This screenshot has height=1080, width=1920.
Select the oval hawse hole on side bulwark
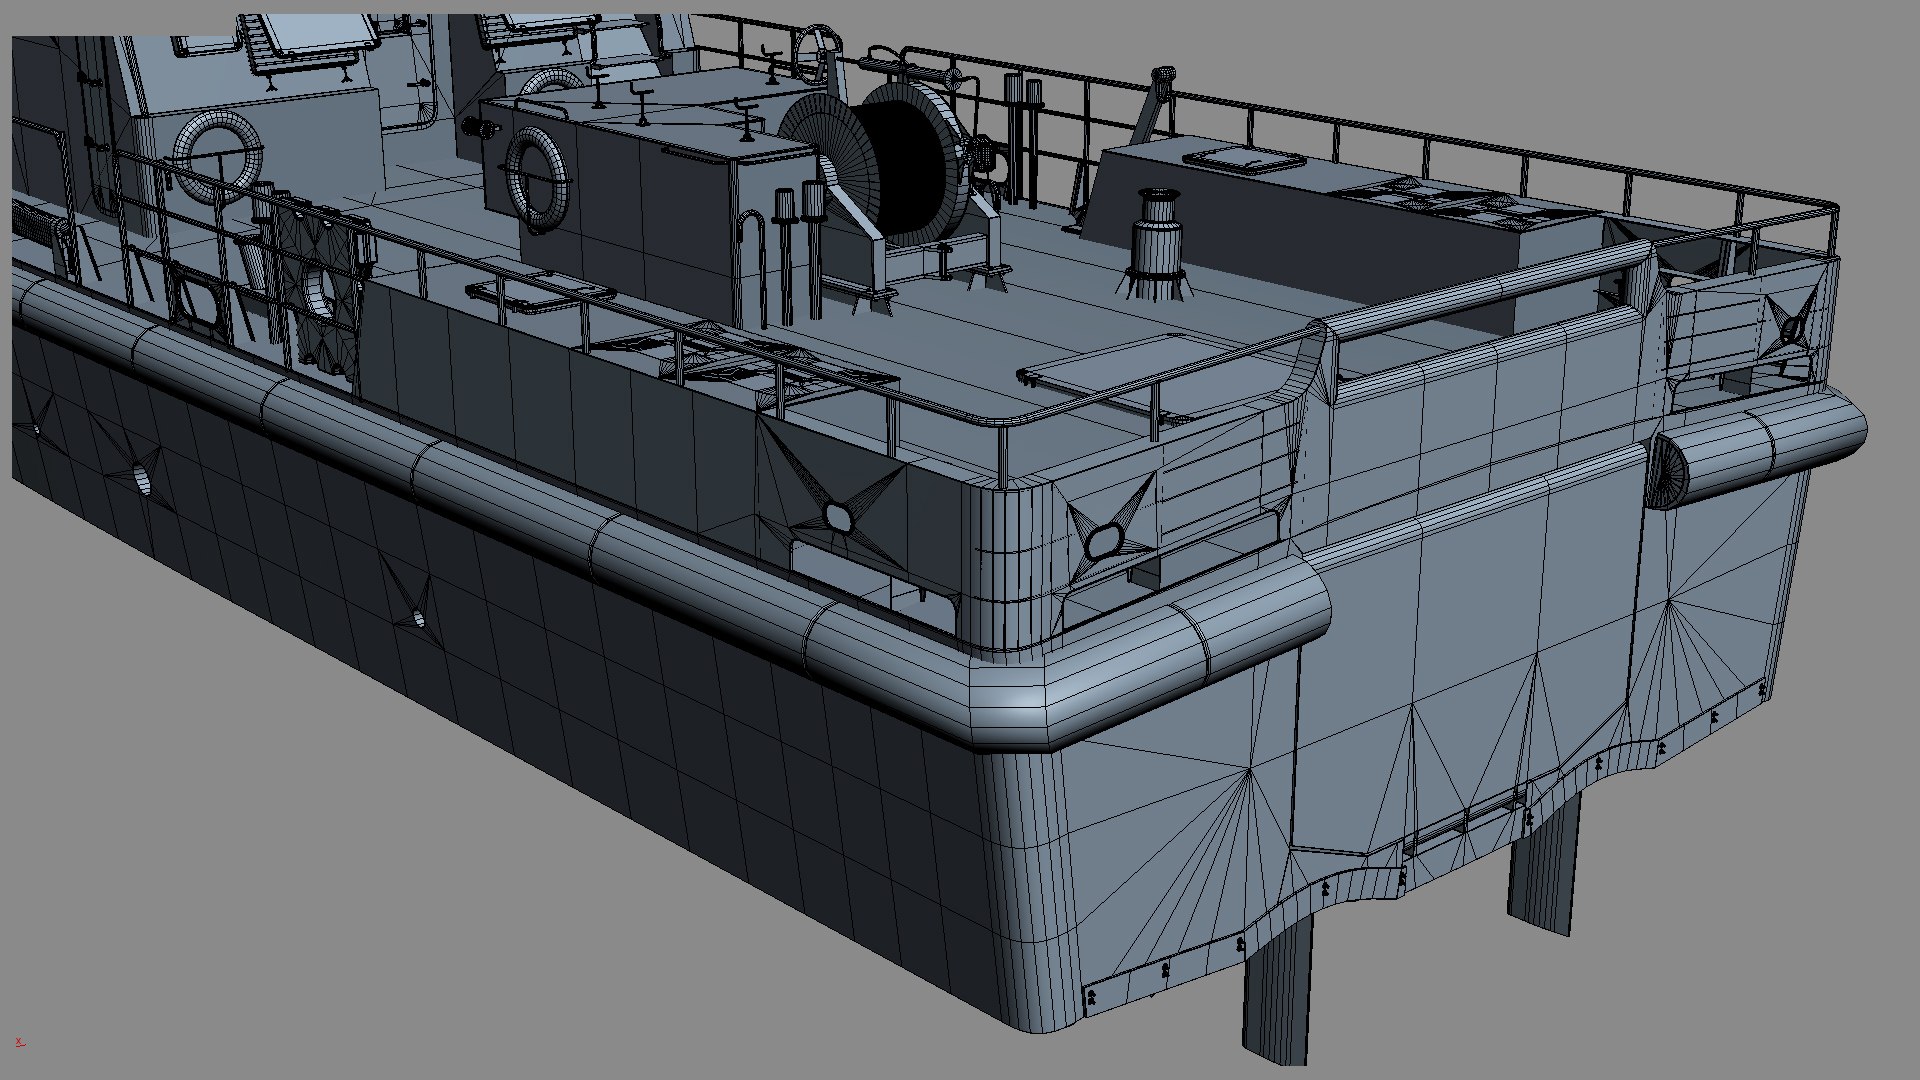pyautogui.click(x=837, y=516)
